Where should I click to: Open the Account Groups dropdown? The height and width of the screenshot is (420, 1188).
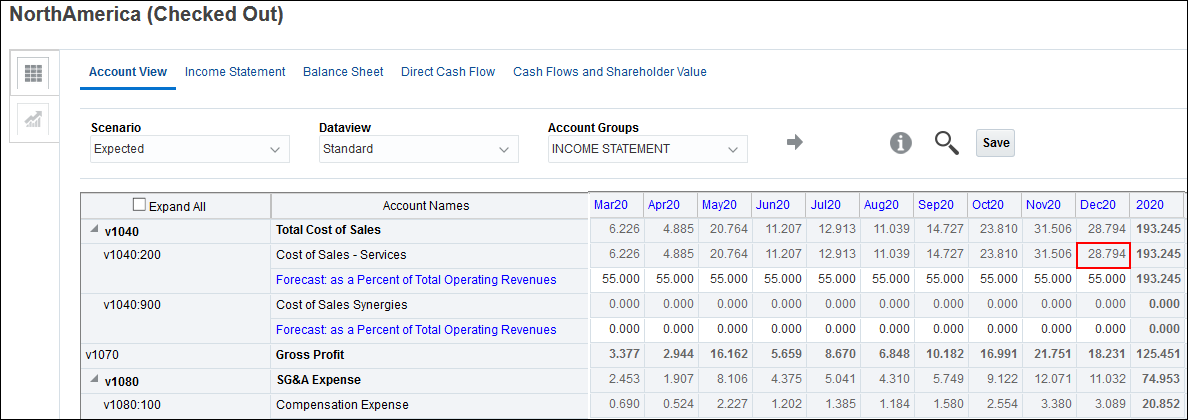click(x=647, y=149)
